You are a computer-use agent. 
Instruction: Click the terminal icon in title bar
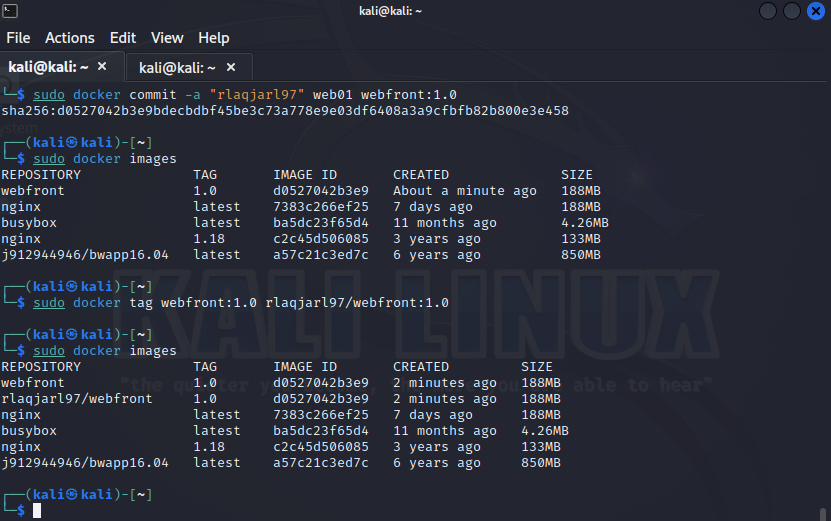(10, 11)
